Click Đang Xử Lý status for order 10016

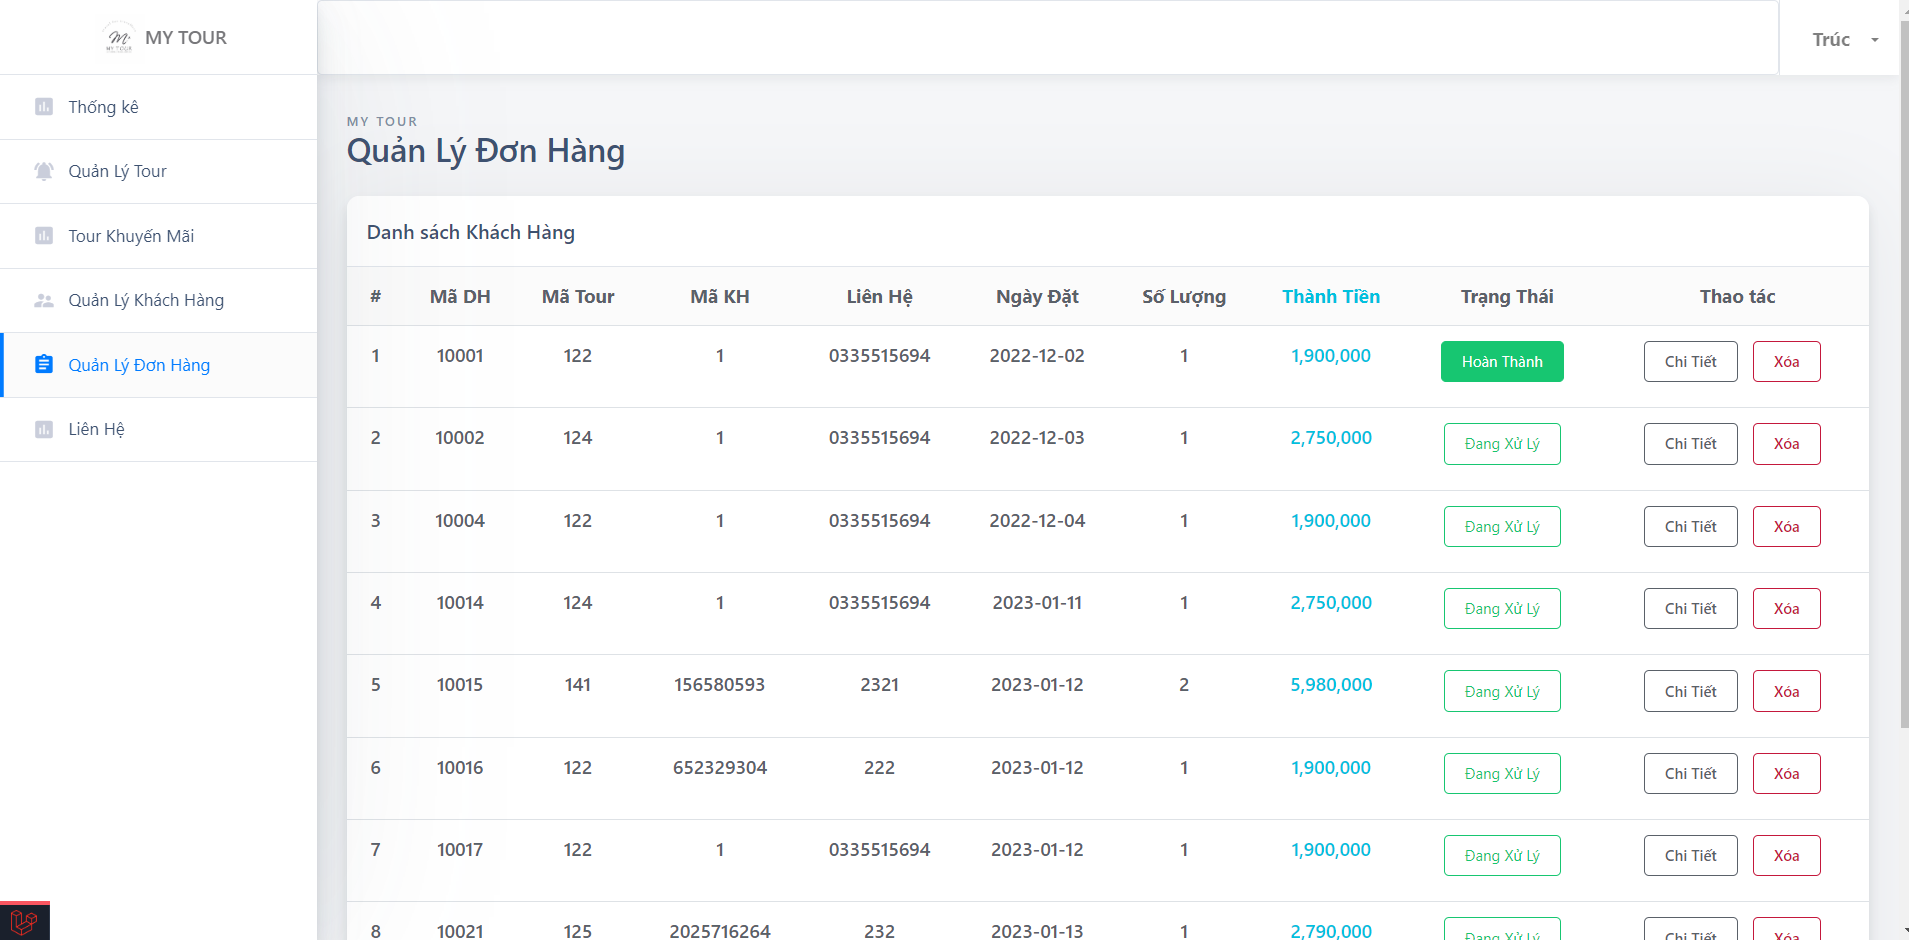(x=1502, y=774)
